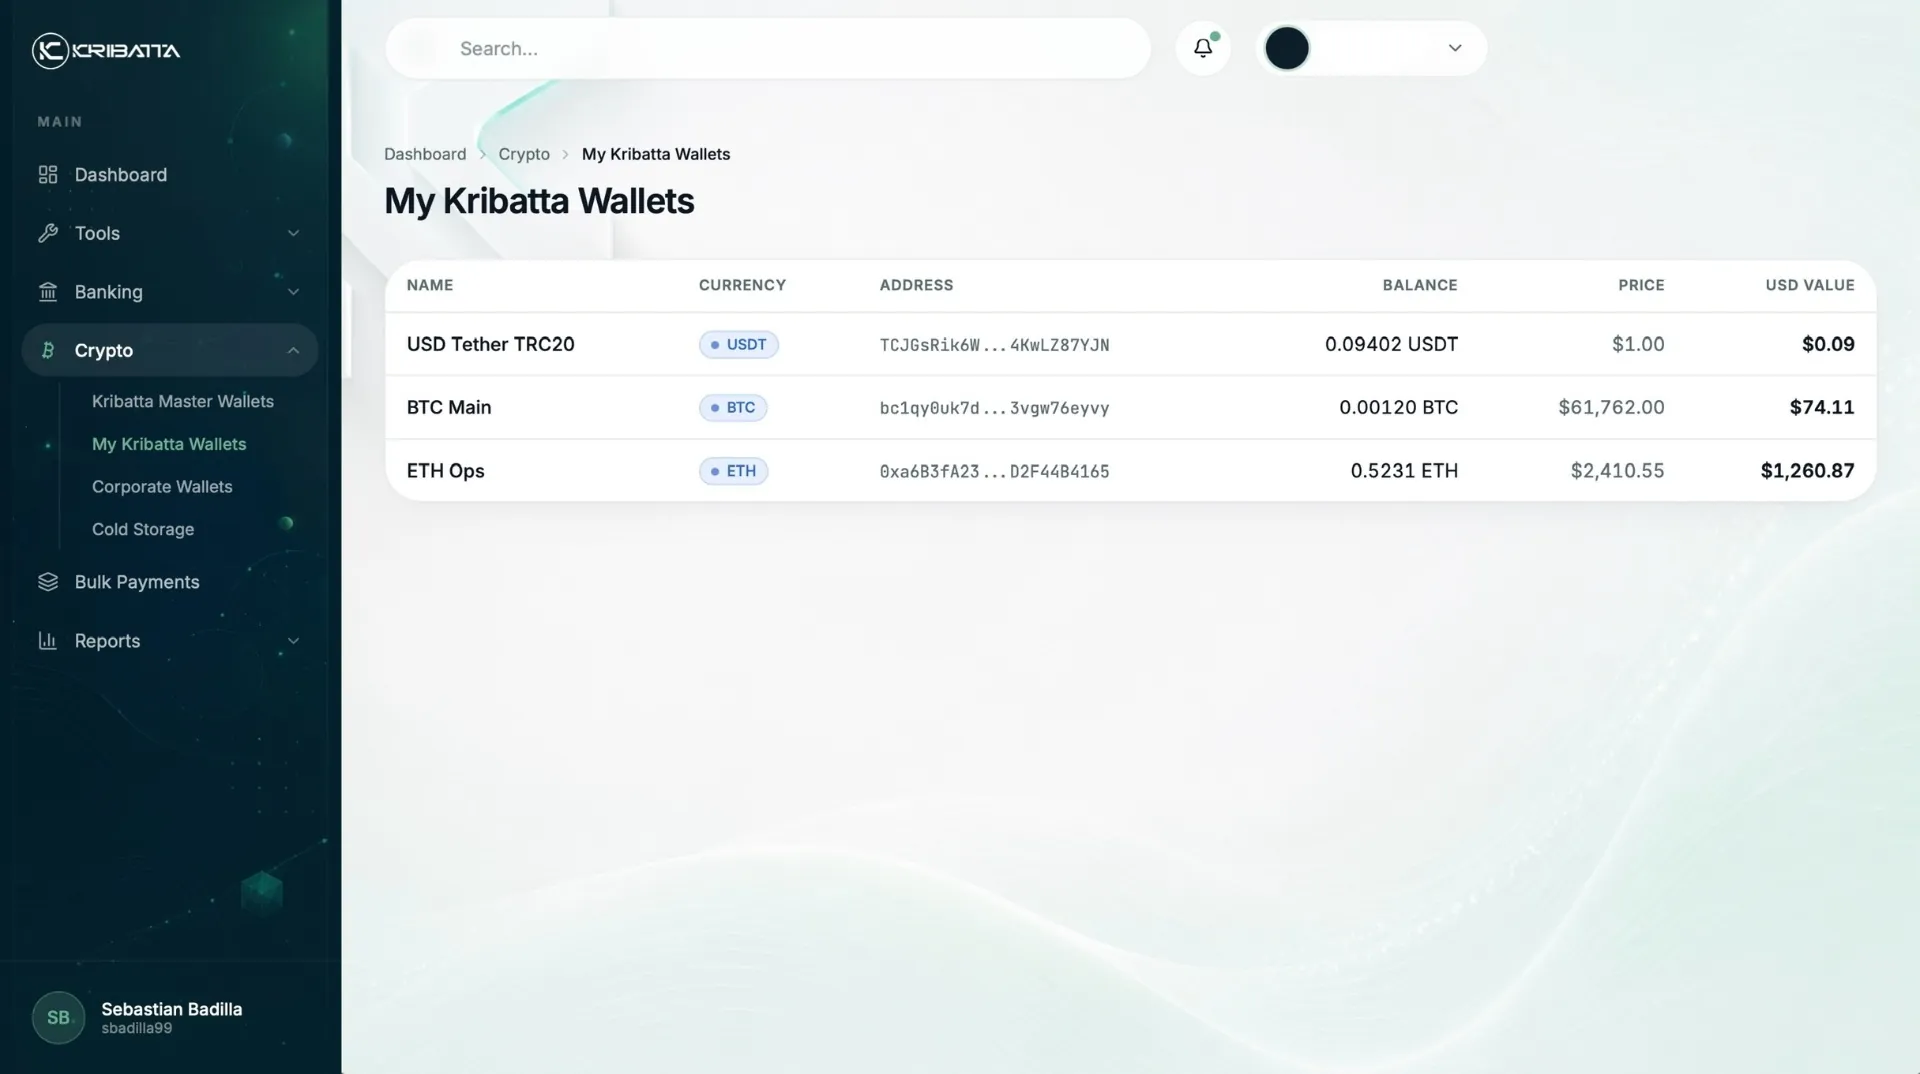Click the sbadilla99 username

point(136,1028)
